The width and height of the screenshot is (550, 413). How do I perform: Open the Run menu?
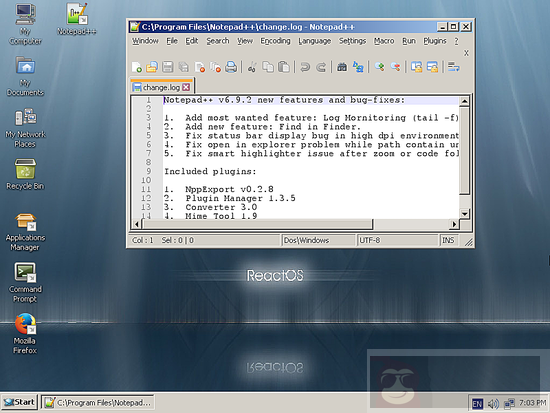pyautogui.click(x=409, y=41)
